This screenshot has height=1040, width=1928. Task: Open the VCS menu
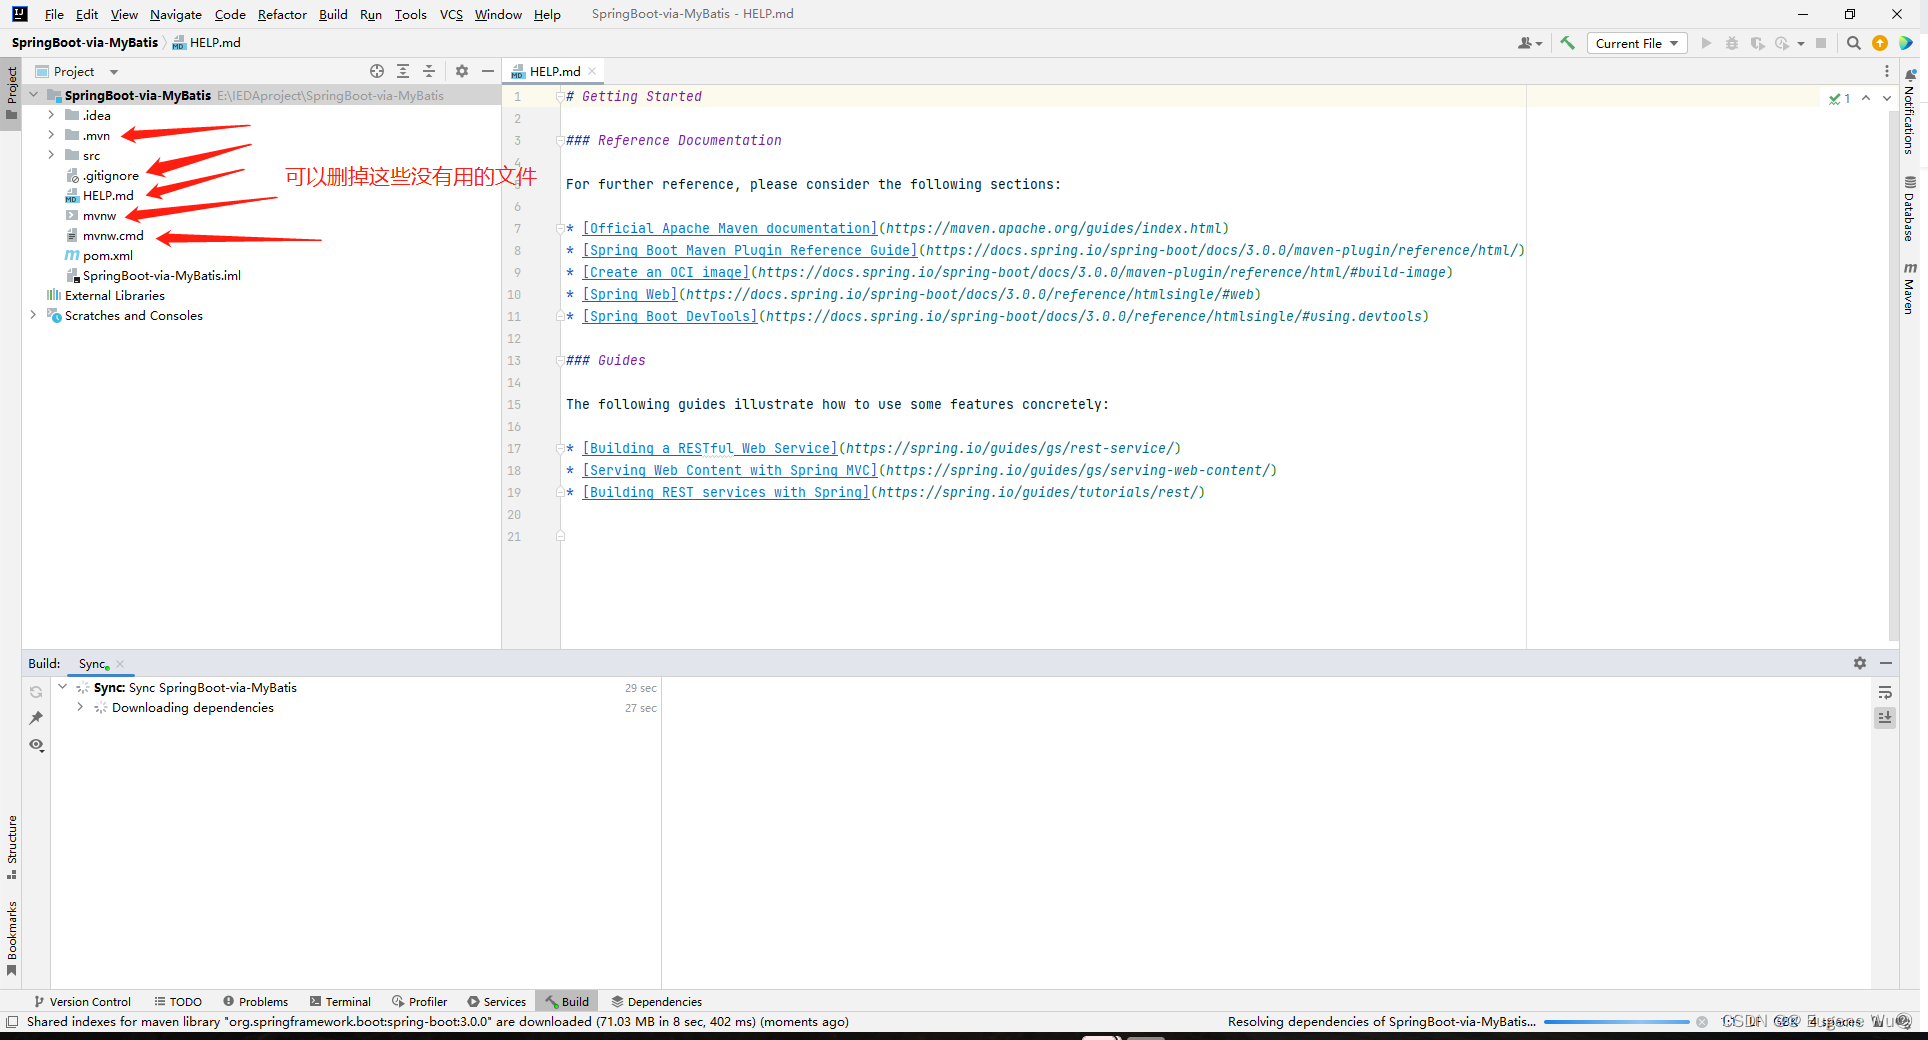click(451, 14)
